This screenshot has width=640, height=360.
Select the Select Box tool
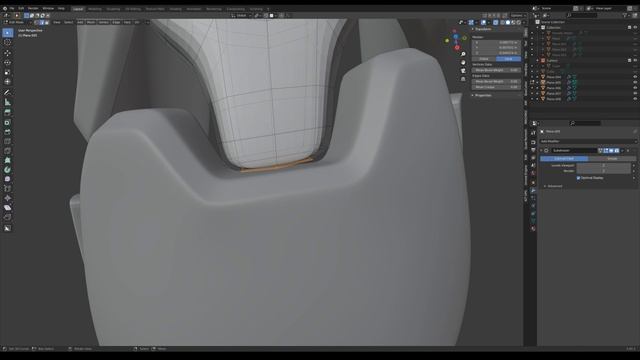pyautogui.click(x=7, y=33)
